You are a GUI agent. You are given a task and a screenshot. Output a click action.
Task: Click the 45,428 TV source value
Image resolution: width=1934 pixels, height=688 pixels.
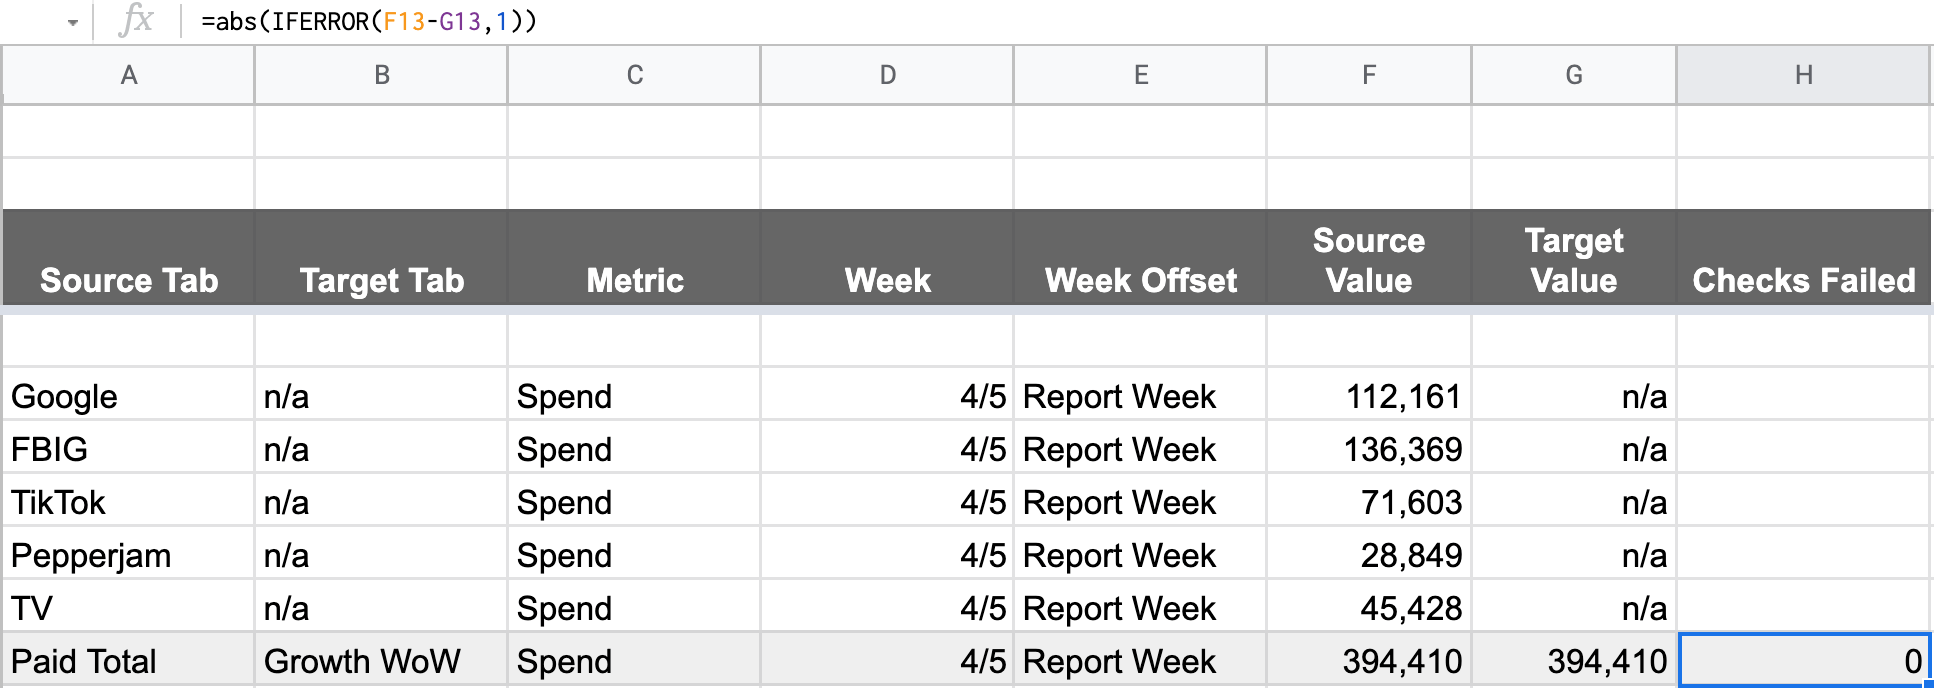coord(1369,608)
